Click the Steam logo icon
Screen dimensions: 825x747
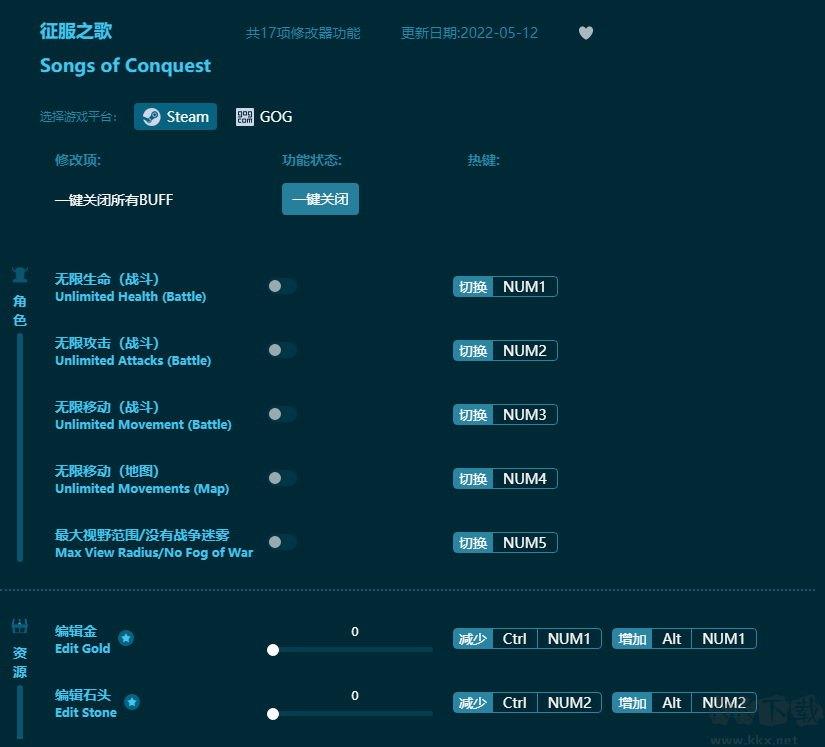[x=152, y=117]
